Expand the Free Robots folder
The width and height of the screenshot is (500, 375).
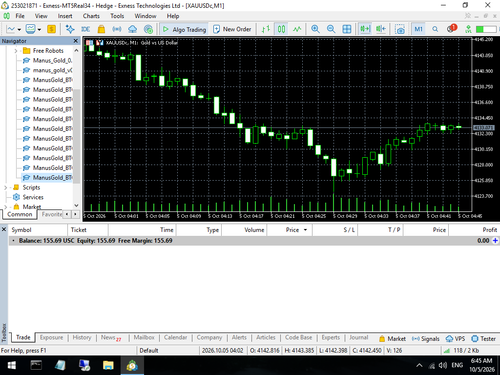pyautogui.click(x=16, y=51)
